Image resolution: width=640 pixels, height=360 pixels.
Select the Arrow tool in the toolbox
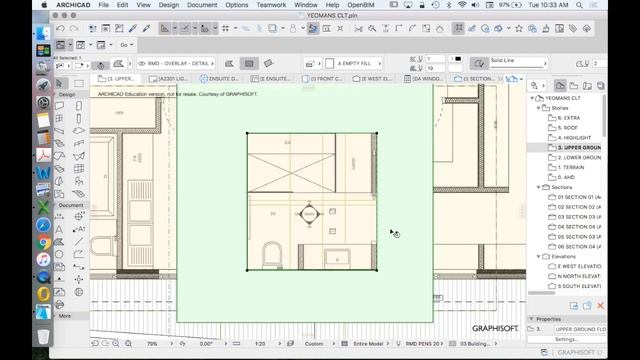pos(60,84)
